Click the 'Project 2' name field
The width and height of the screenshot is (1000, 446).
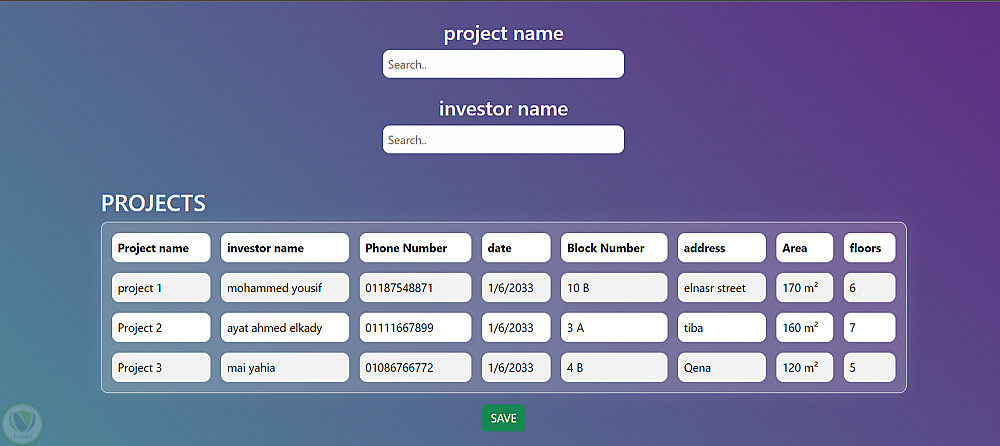click(x=161, y=328)
